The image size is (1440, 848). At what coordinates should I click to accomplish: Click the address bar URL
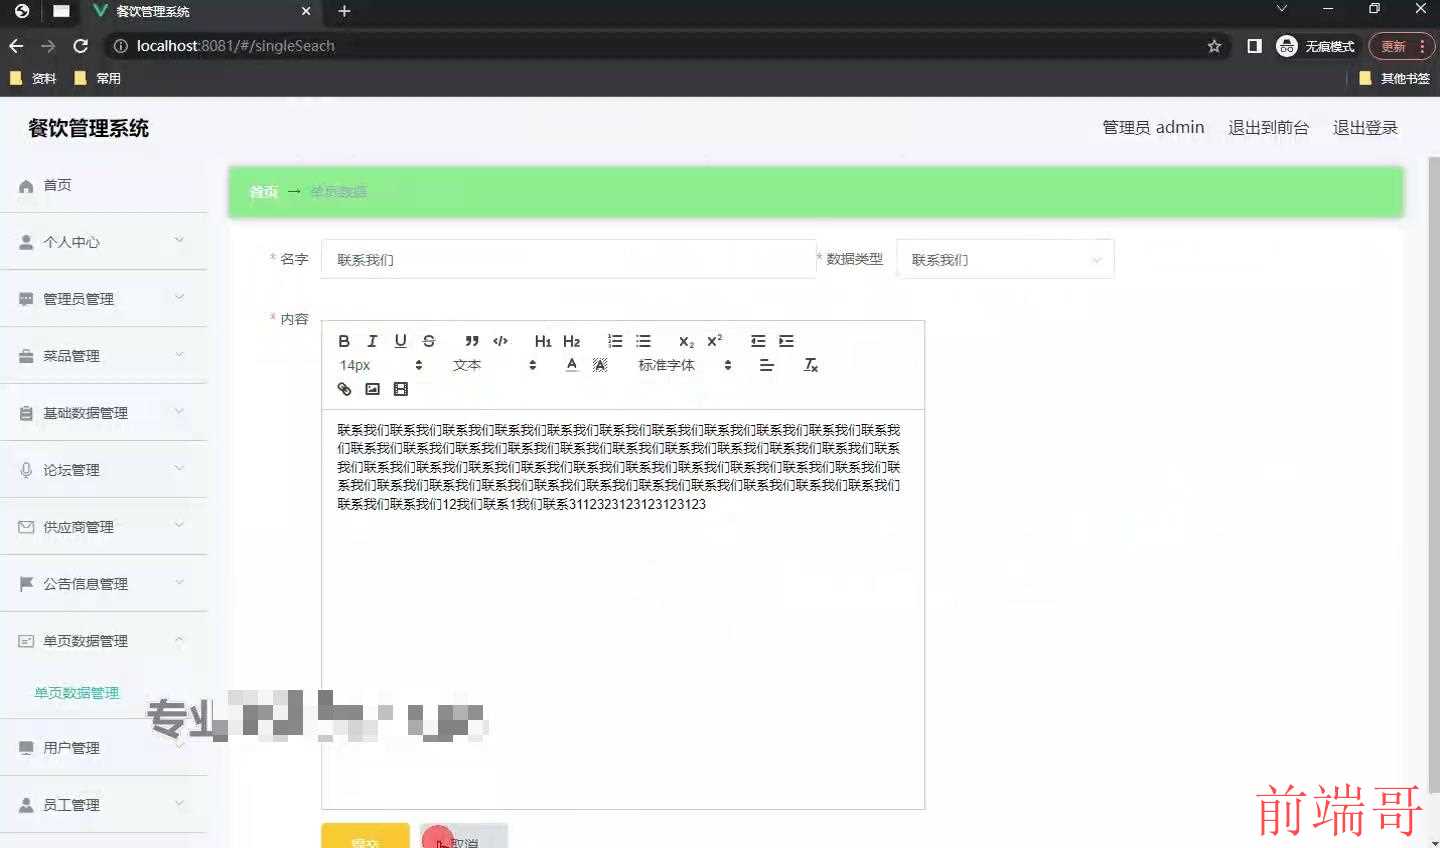236,46
